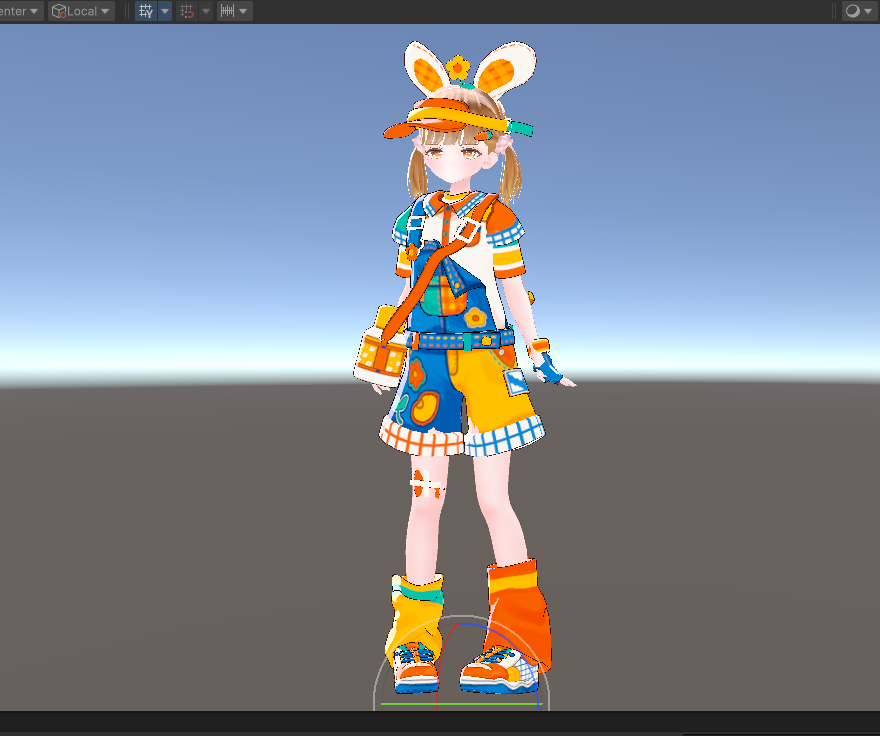This screenshot has width=880, height=736.
Task: Click the snap increment ruler icon
Action: tap(227, 11)
